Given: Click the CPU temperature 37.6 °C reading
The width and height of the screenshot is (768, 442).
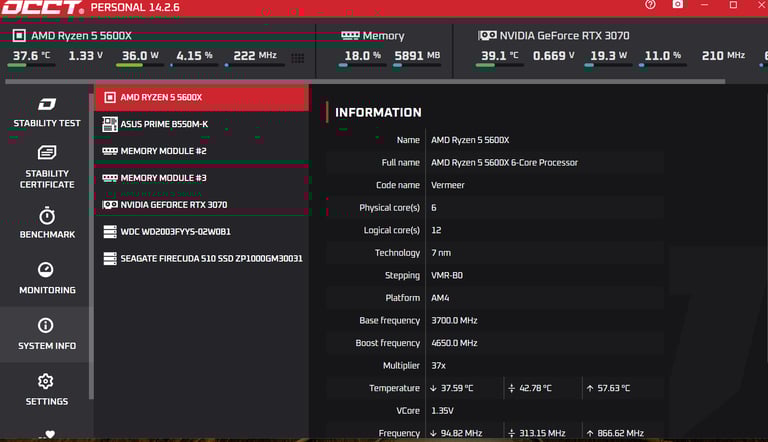Looking at the screenshot, I should [31, 56].
